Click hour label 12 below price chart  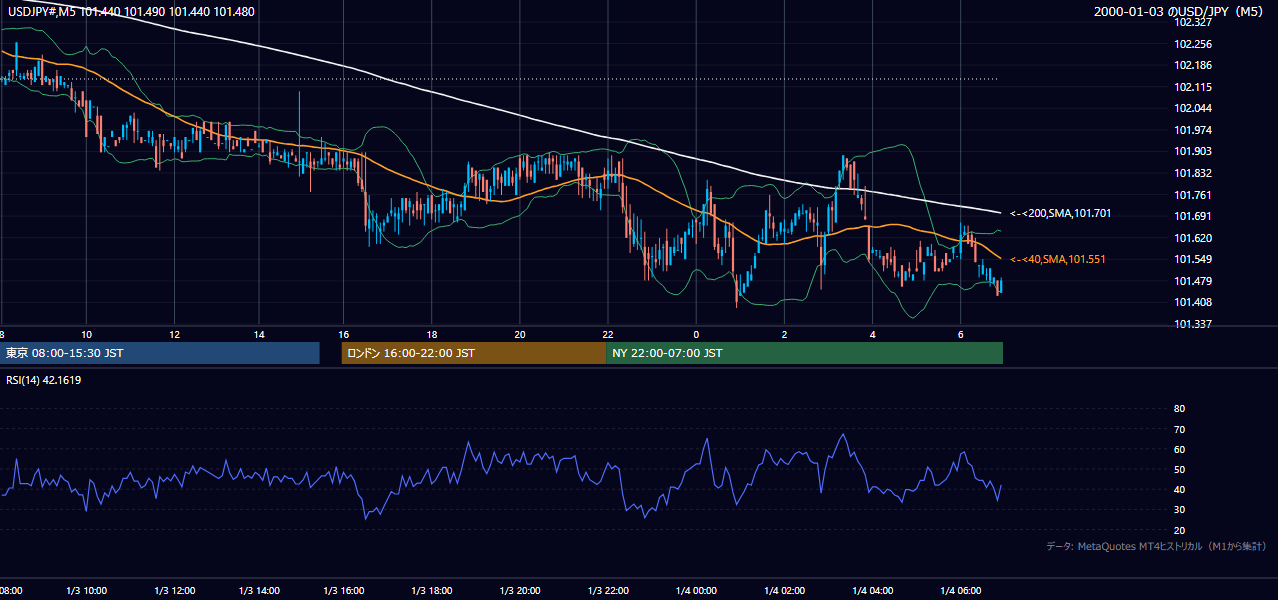pyautogui.click(x=174, y=333)
